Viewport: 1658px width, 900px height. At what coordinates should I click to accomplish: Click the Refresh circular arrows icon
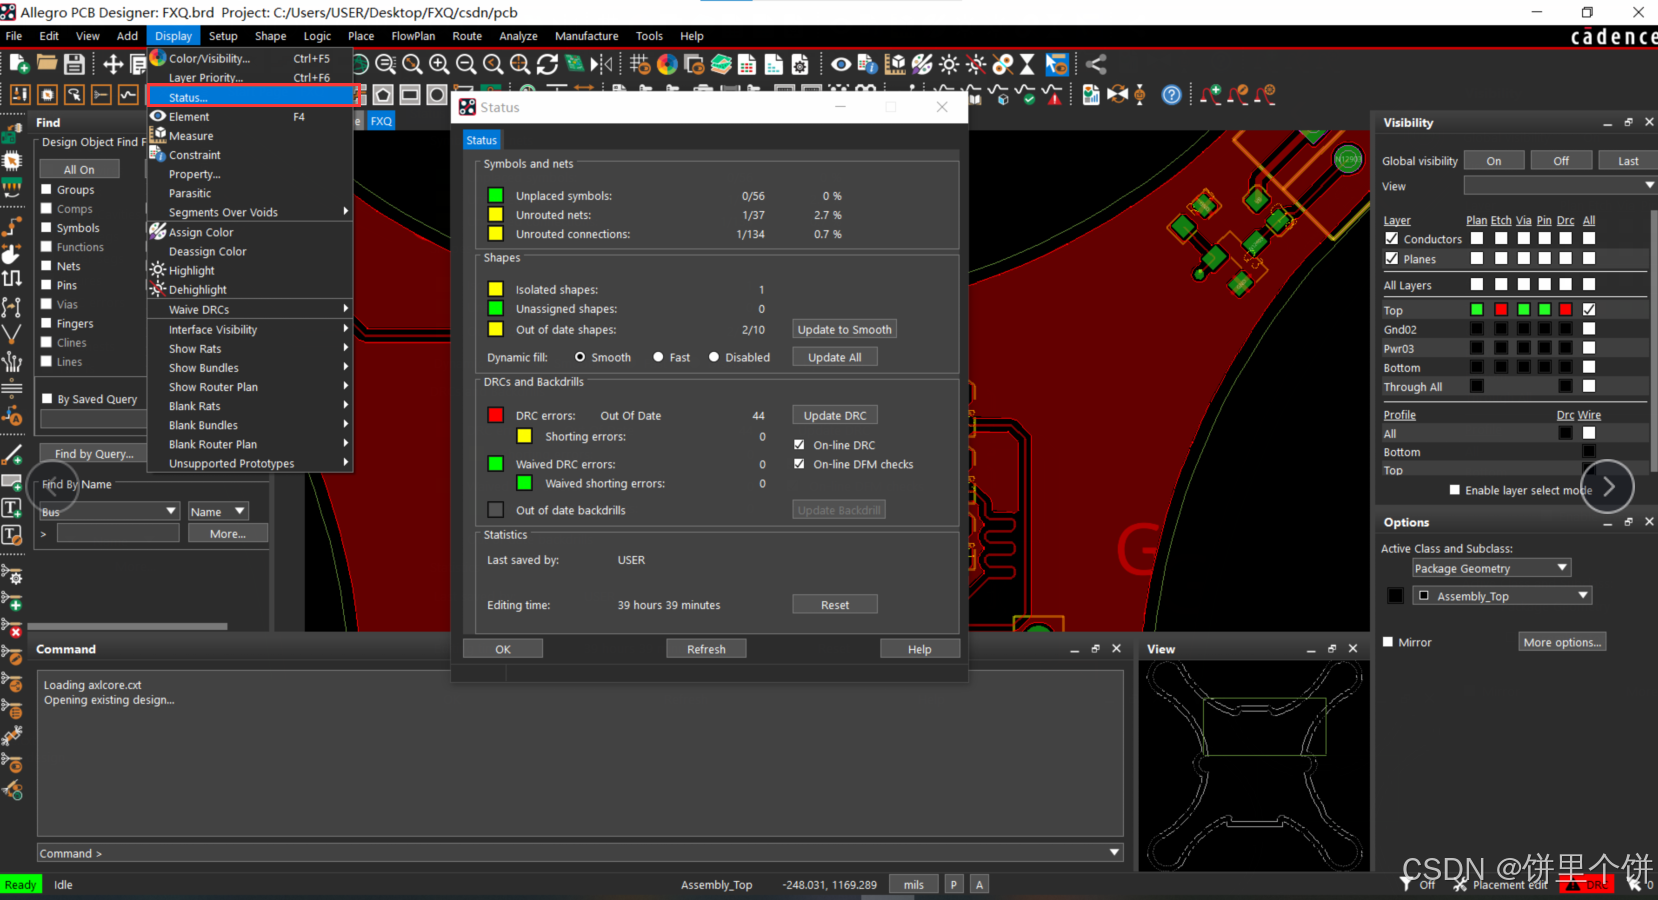pos(547,64)
